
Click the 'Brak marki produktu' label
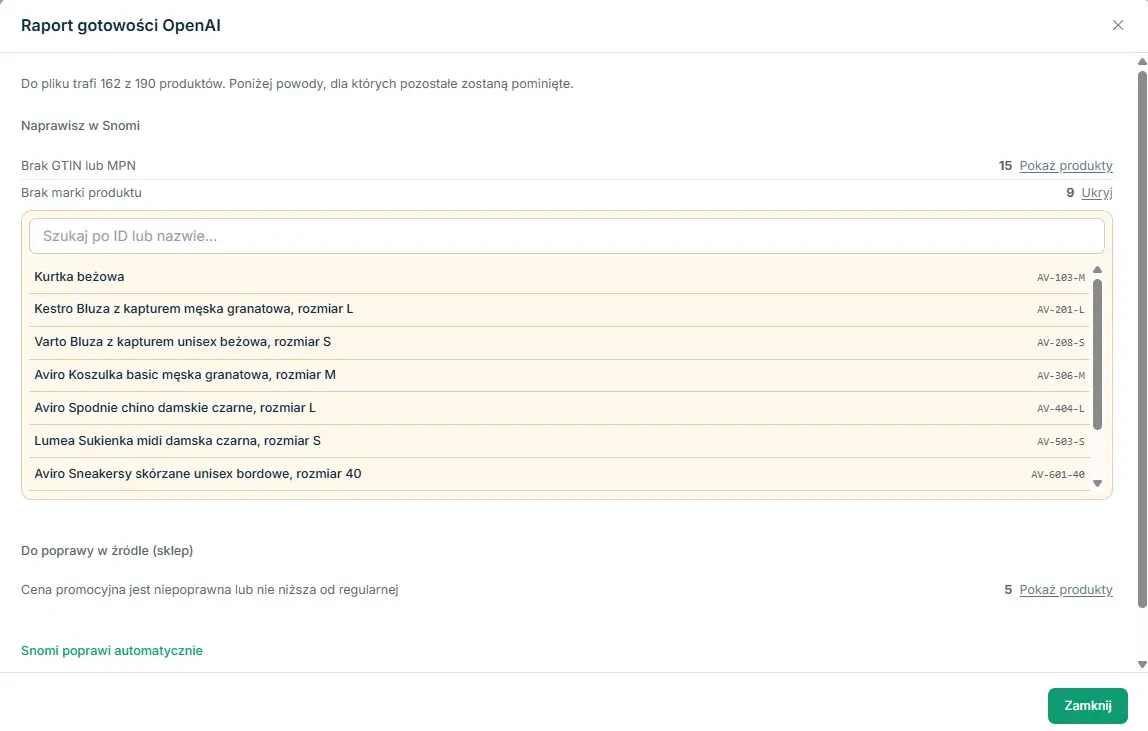tap(81, 193)
